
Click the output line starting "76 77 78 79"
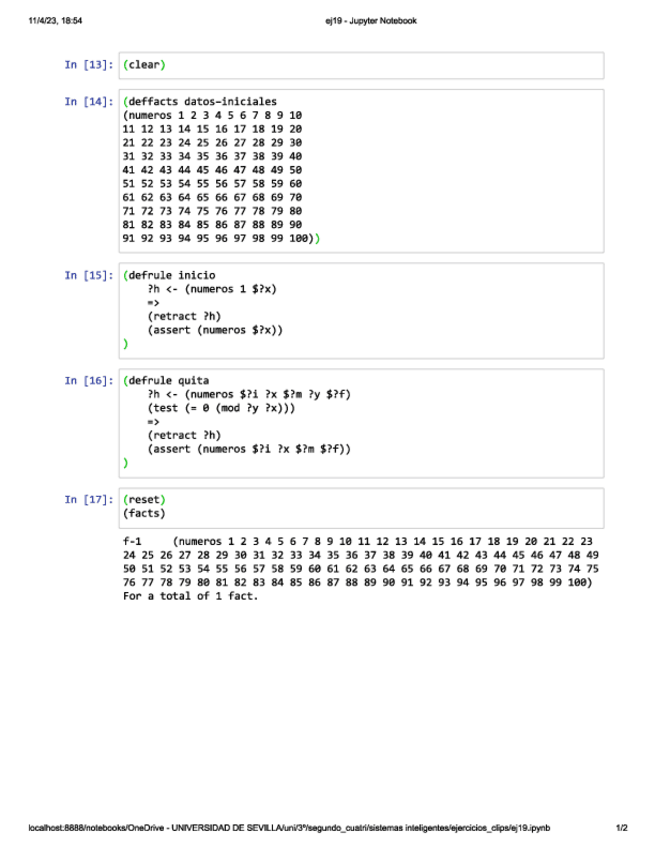pyautogui.click(x=358, y=582)
